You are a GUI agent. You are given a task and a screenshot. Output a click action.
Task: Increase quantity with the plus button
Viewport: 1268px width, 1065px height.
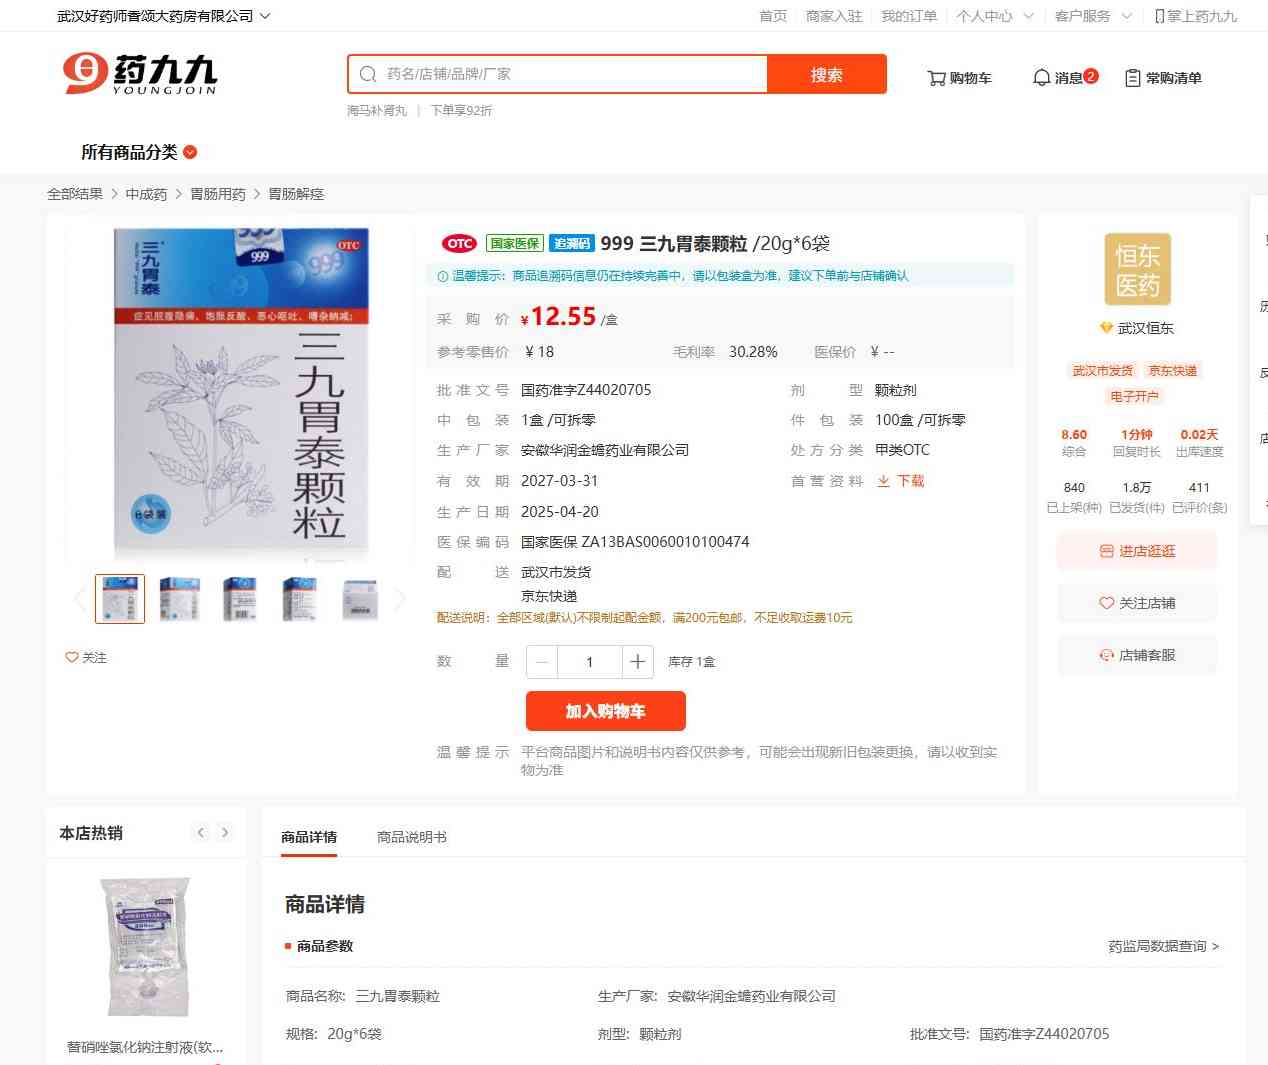[x=637, y=661]
